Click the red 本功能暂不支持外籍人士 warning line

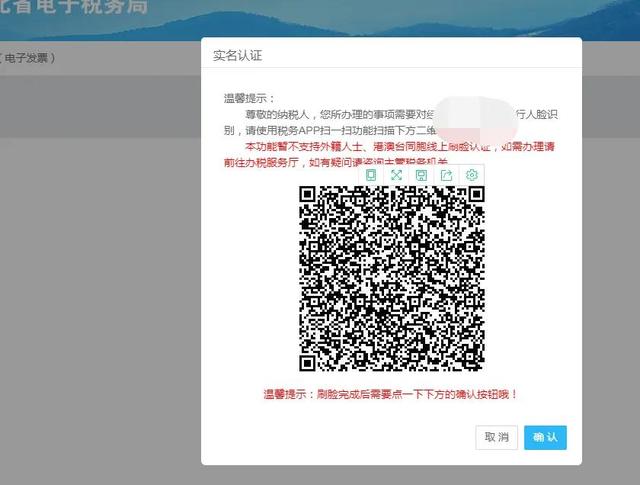point(400,146)
